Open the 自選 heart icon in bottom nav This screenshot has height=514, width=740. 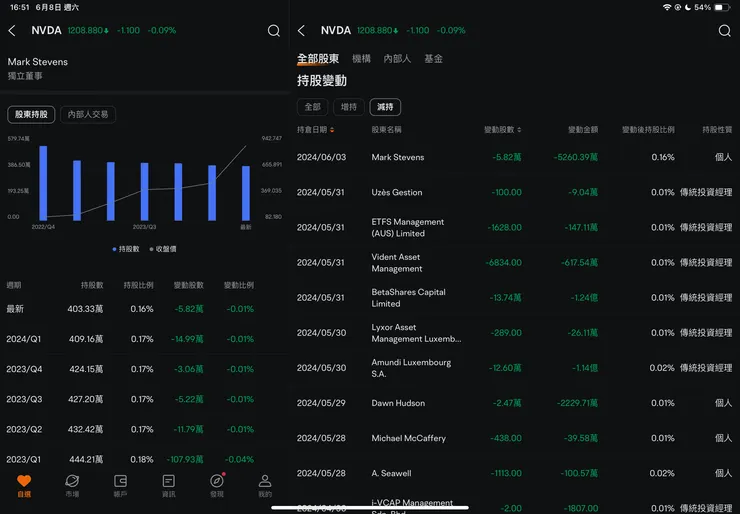tap(24, 486)
